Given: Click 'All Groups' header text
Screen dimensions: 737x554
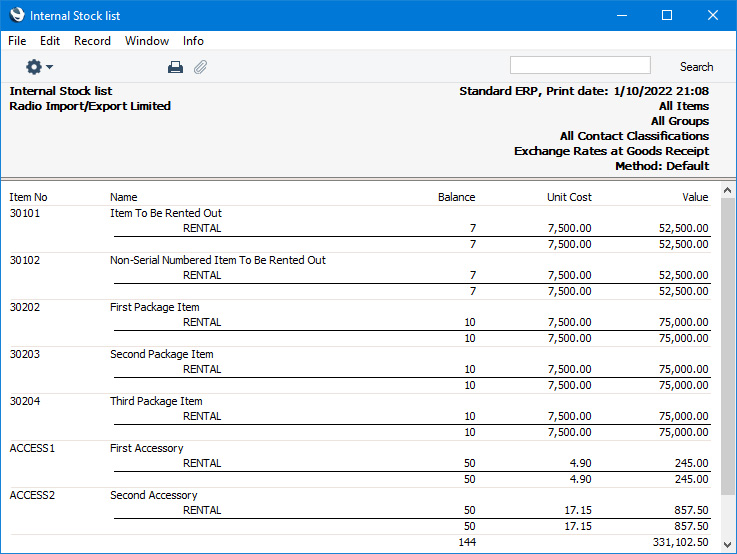Looking at the screenshot, I should pos(680,121).
